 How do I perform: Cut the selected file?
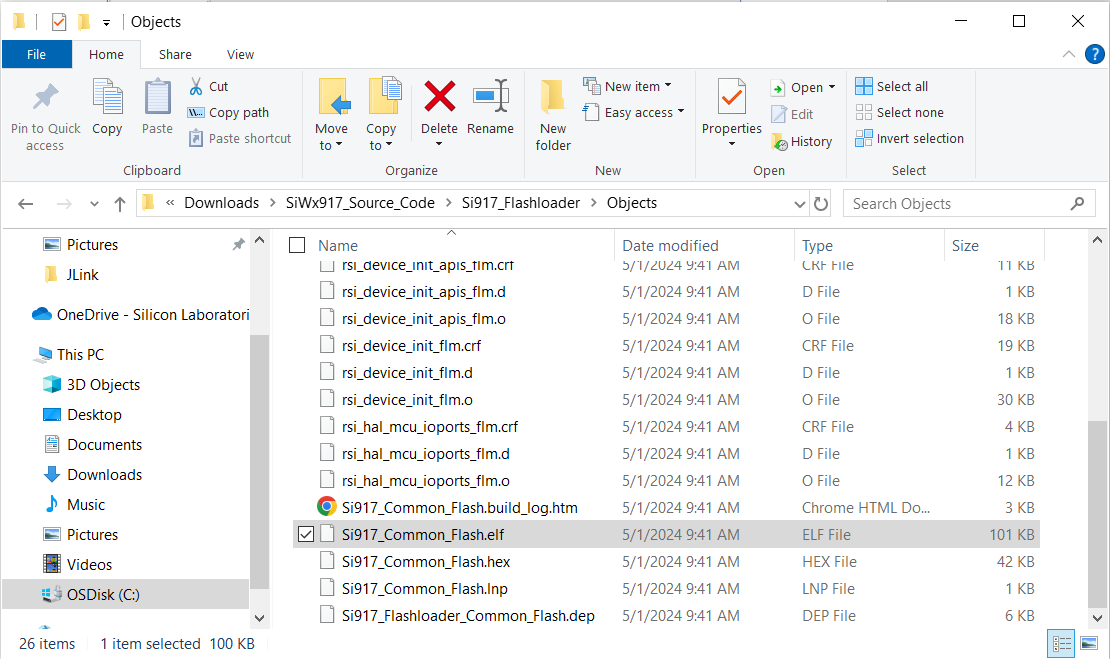209,86
